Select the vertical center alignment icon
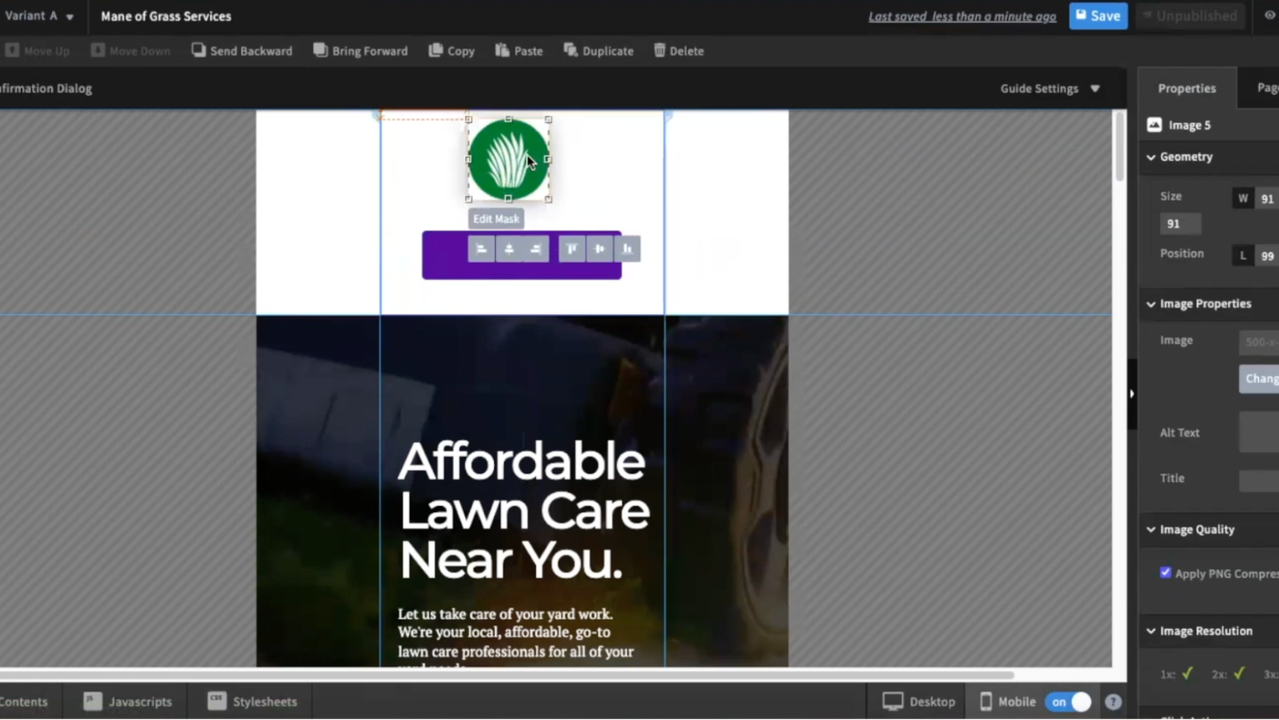Screen dimensions: 1279x720 tap(599, 249)
